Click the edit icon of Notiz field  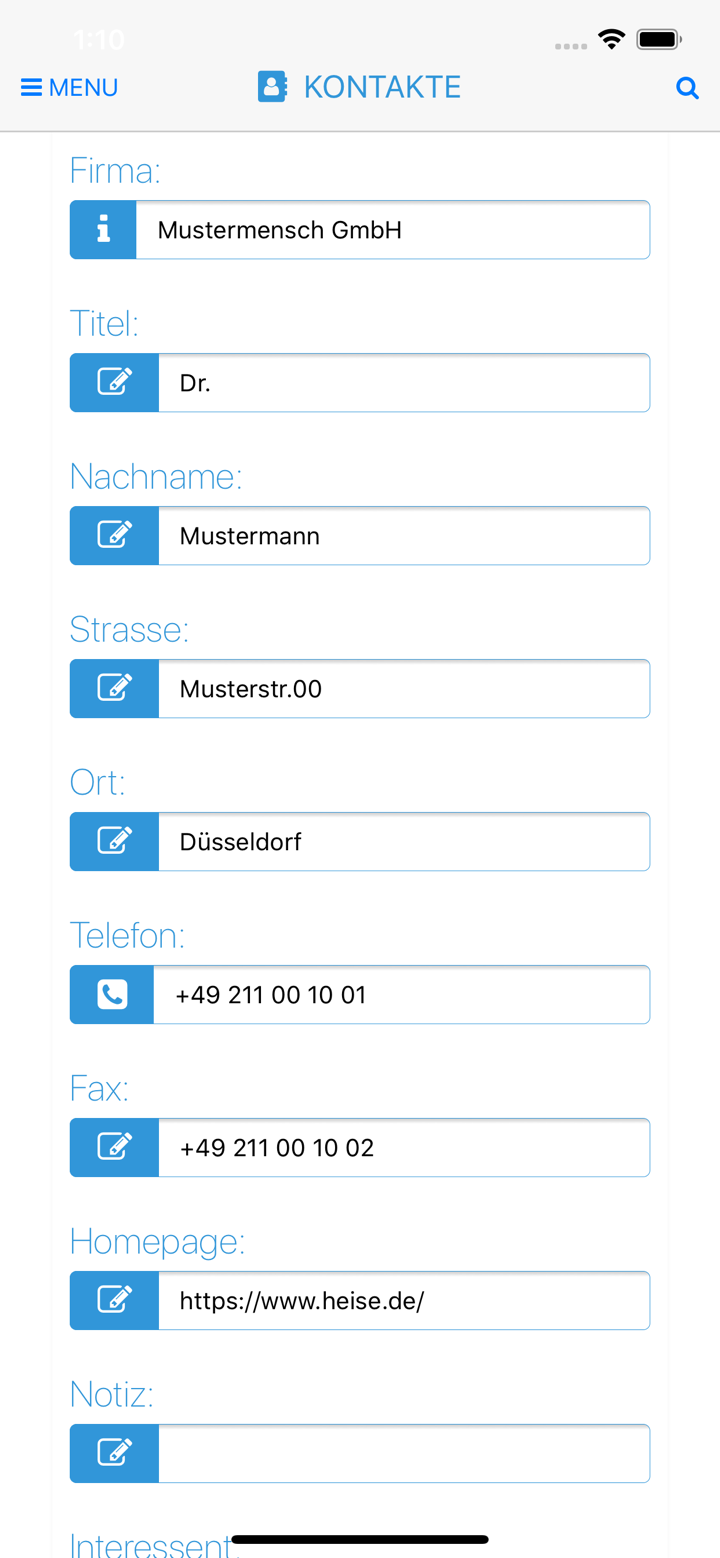click(x=114, y=1454)
